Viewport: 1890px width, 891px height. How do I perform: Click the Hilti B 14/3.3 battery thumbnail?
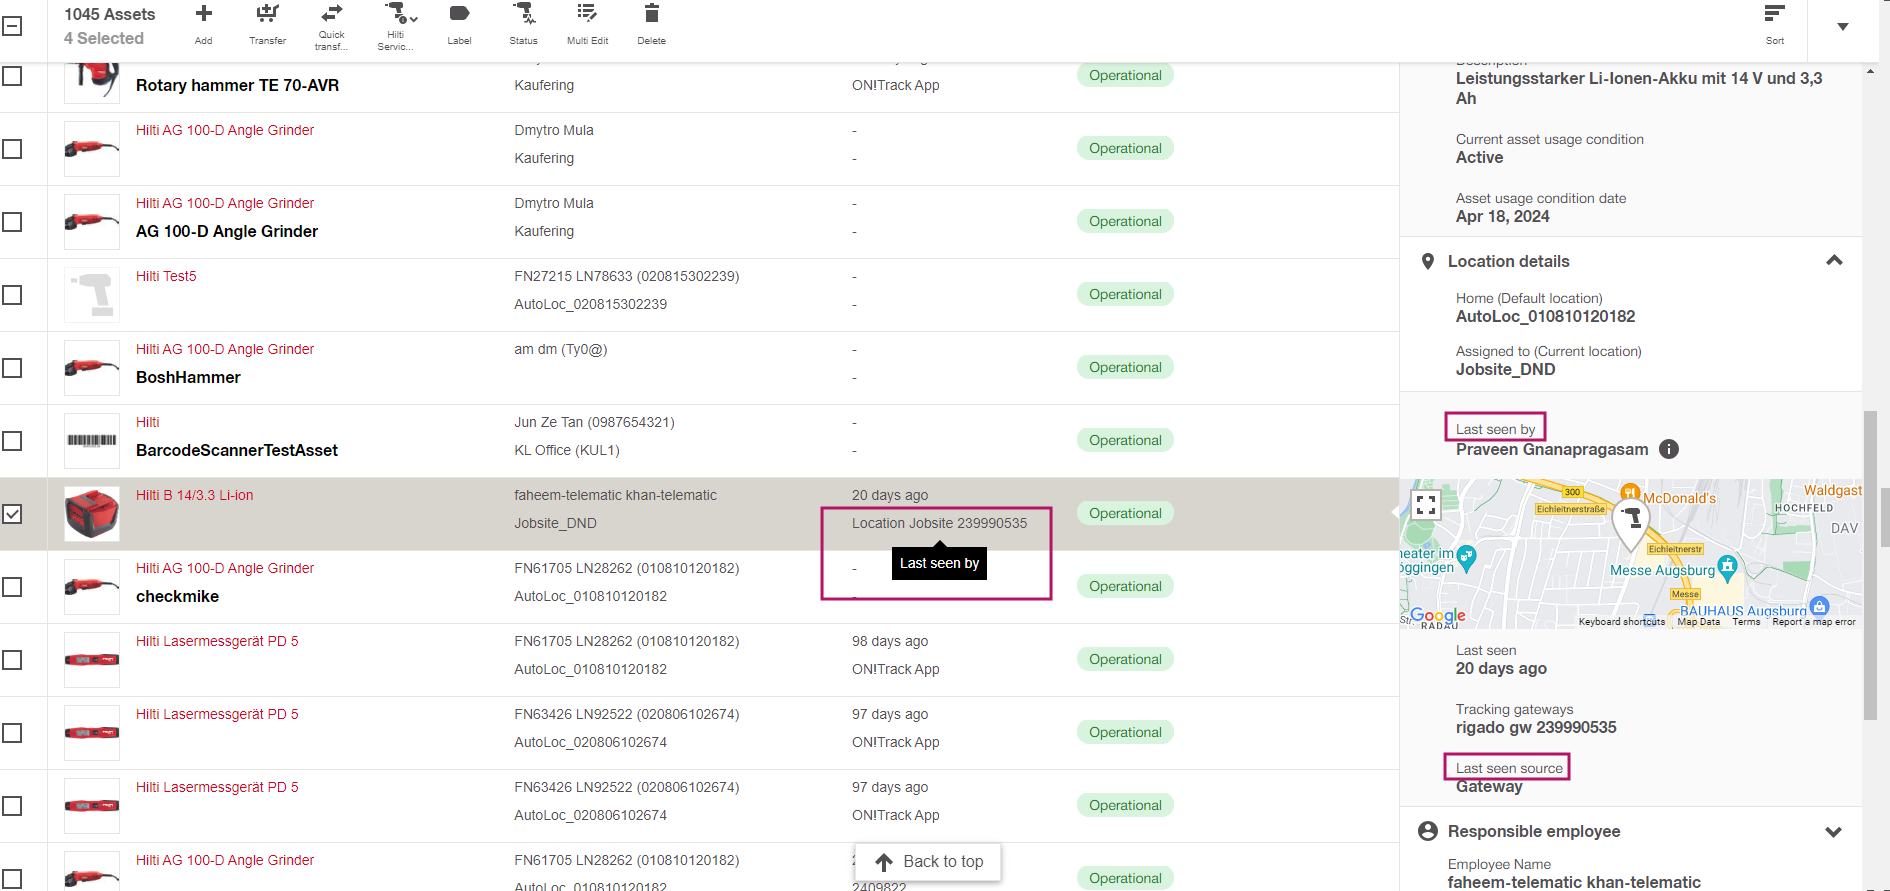click(92, 514)
